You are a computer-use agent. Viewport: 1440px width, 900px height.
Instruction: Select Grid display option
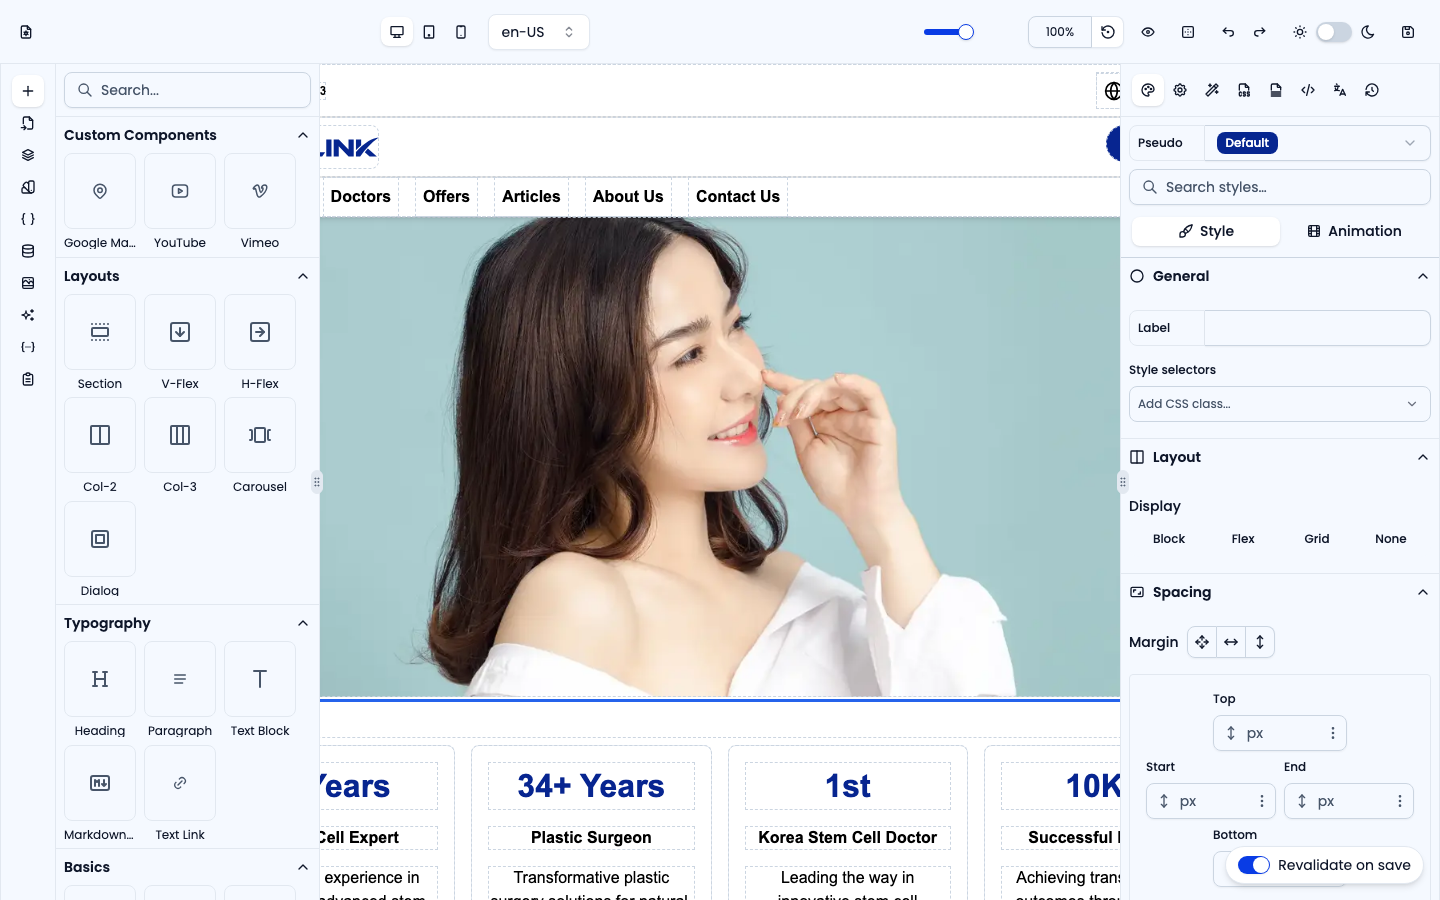pos(1317,539)
